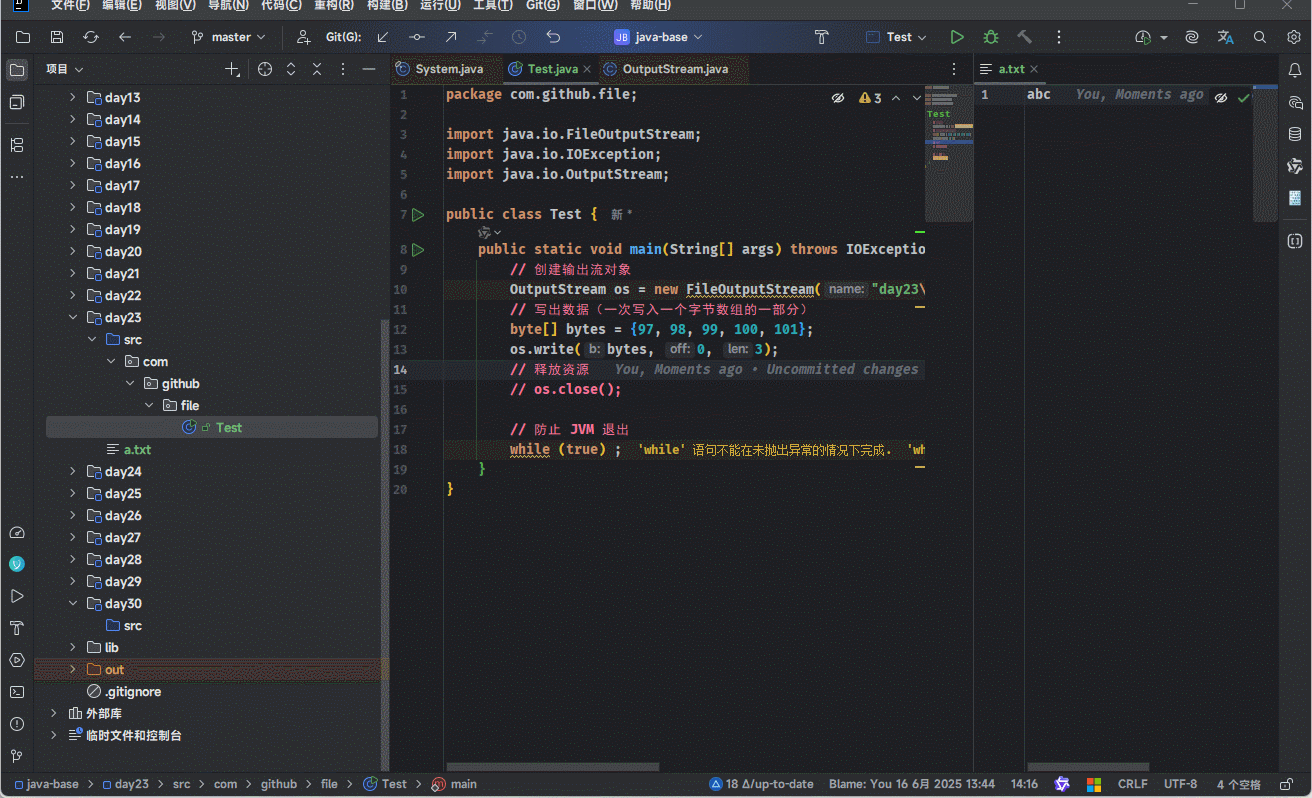Select a.txt file in project tree
This screenshot has width=1312, height=798.
[x=137, y=449]
